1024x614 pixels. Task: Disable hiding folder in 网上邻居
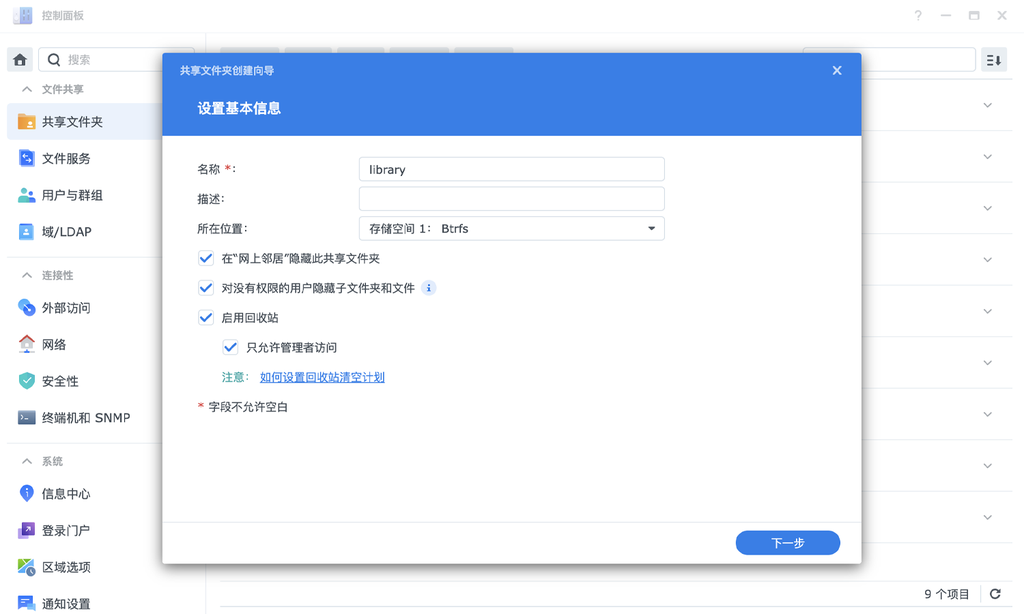click(x=205, y=257)
